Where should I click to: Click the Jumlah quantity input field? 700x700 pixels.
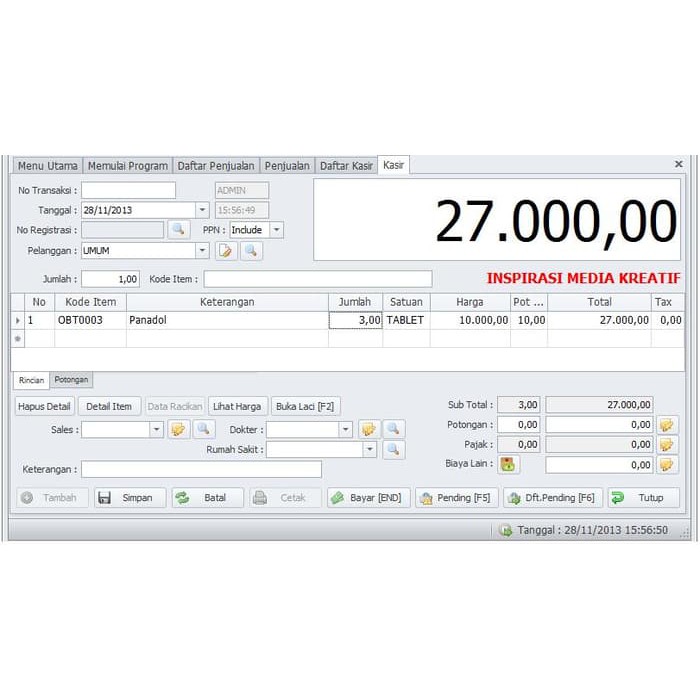click(111, 279)
